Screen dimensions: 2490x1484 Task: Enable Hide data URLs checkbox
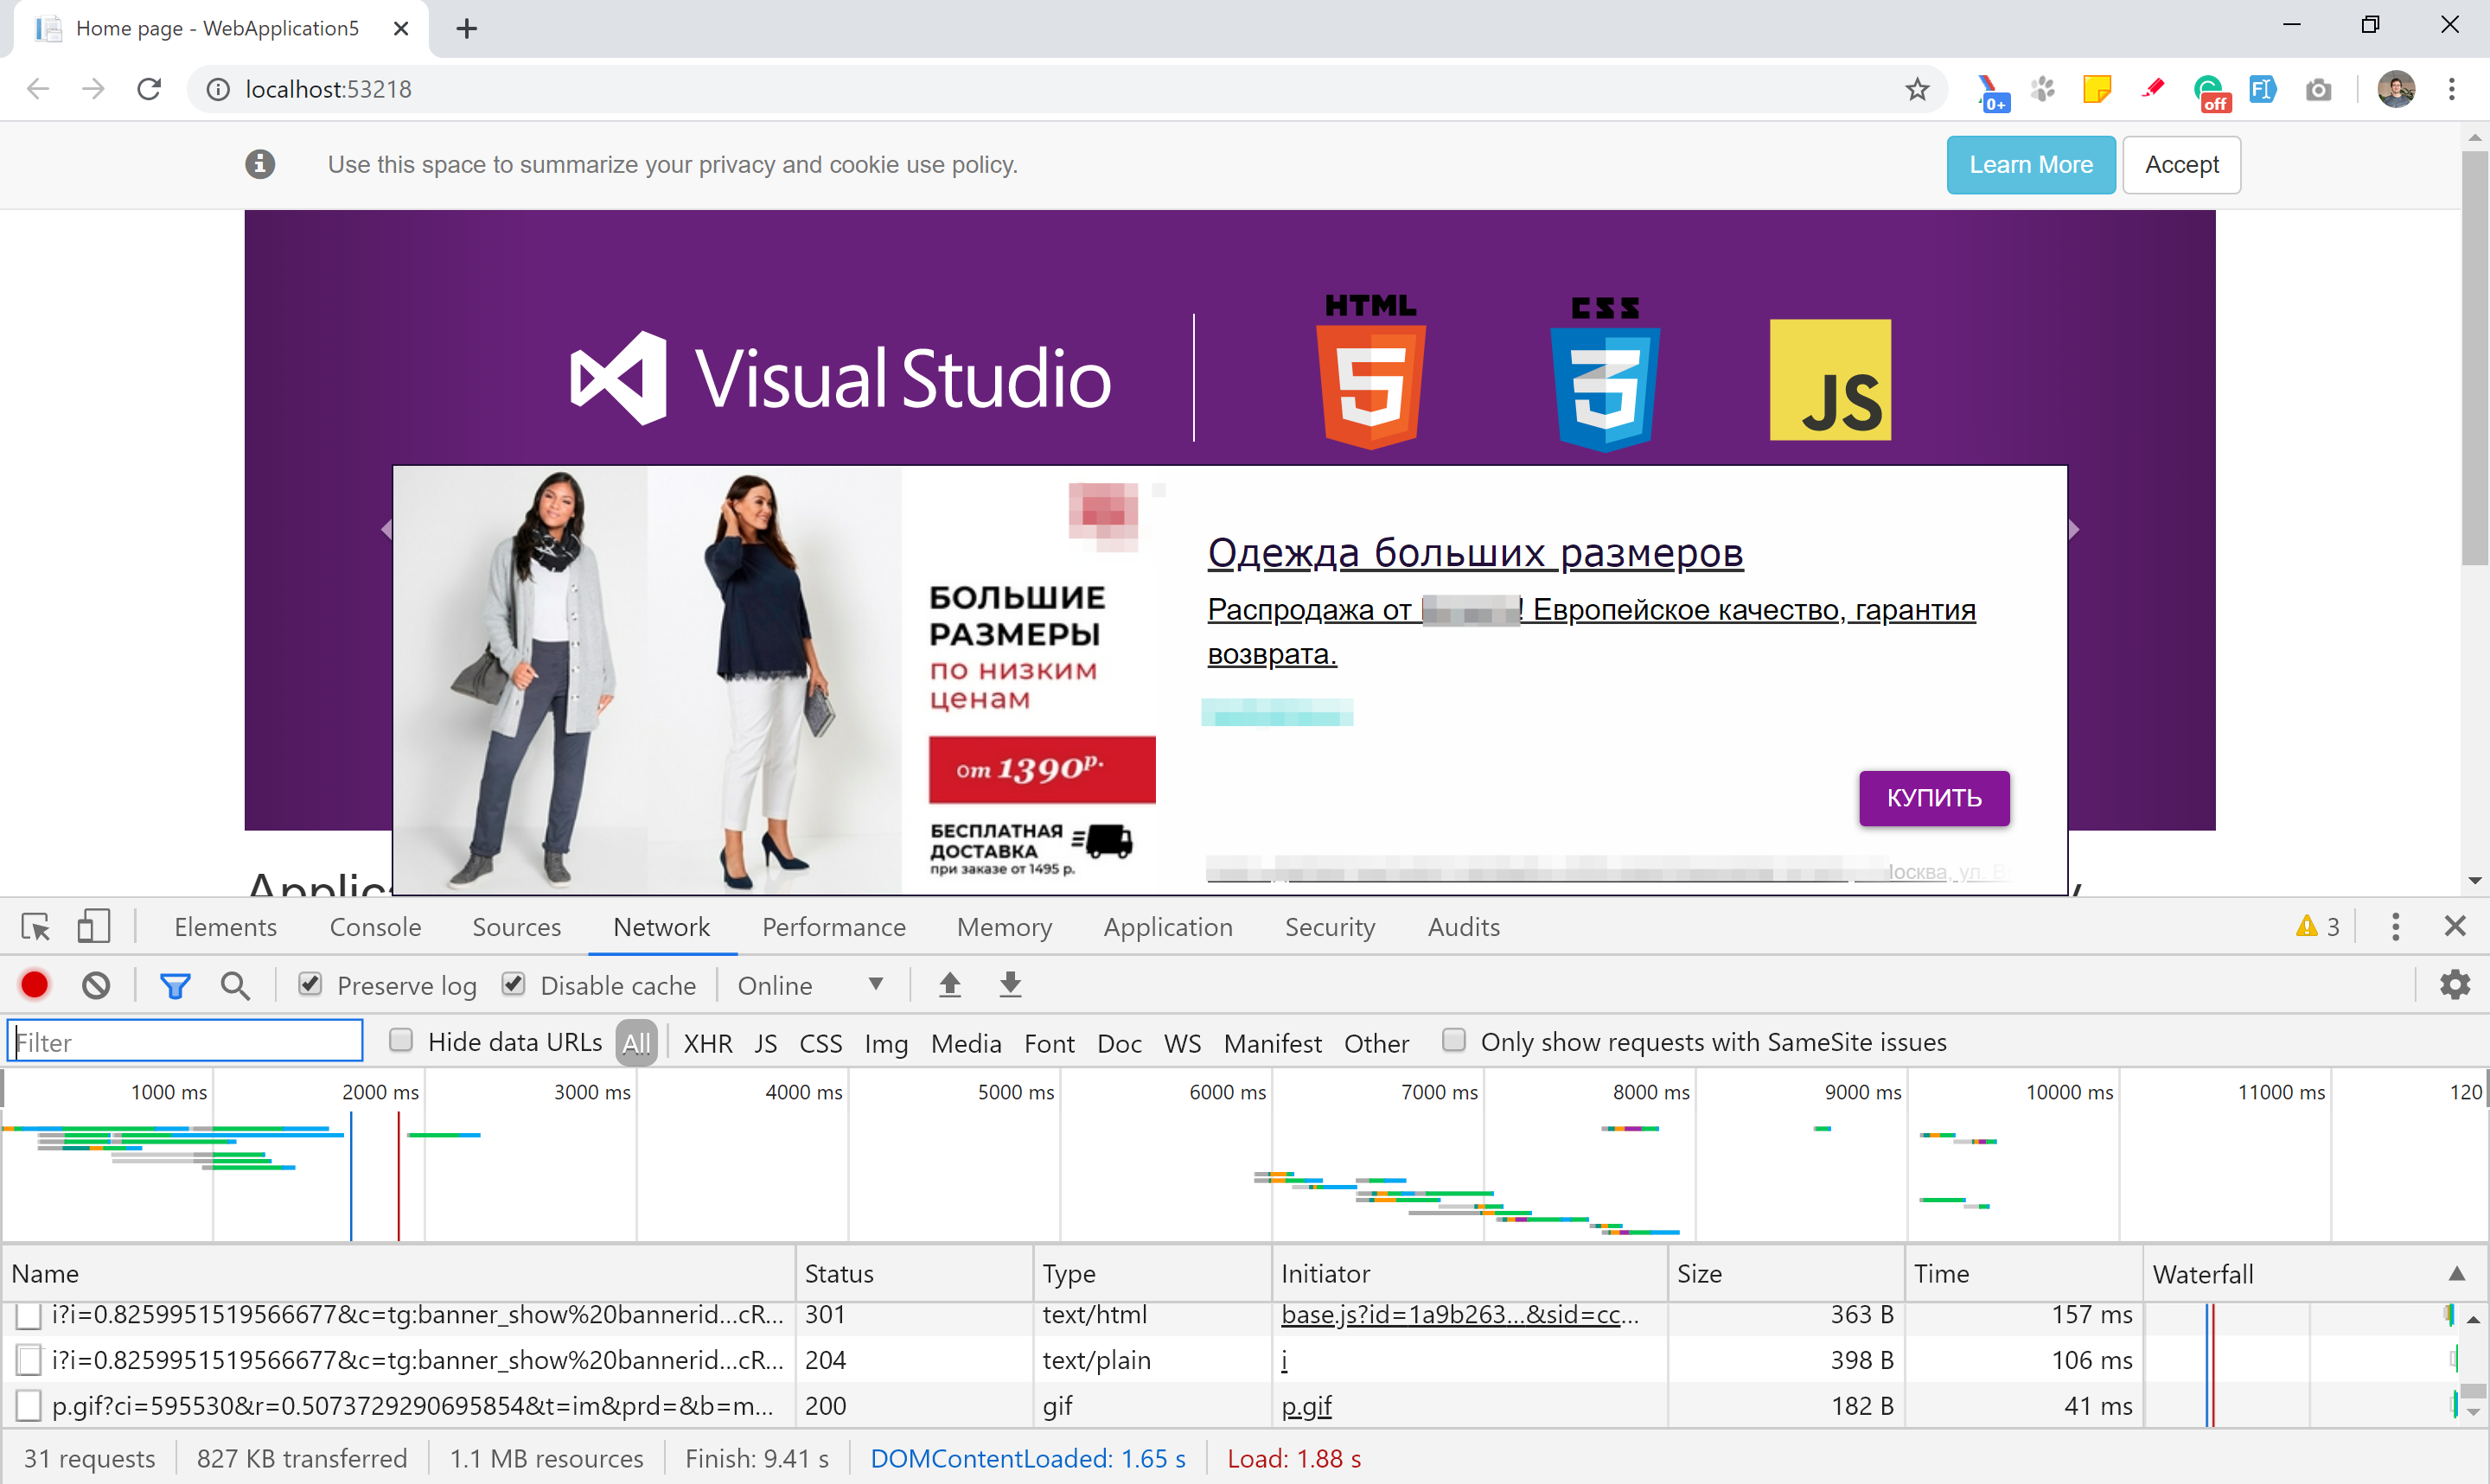(401, 1041)
